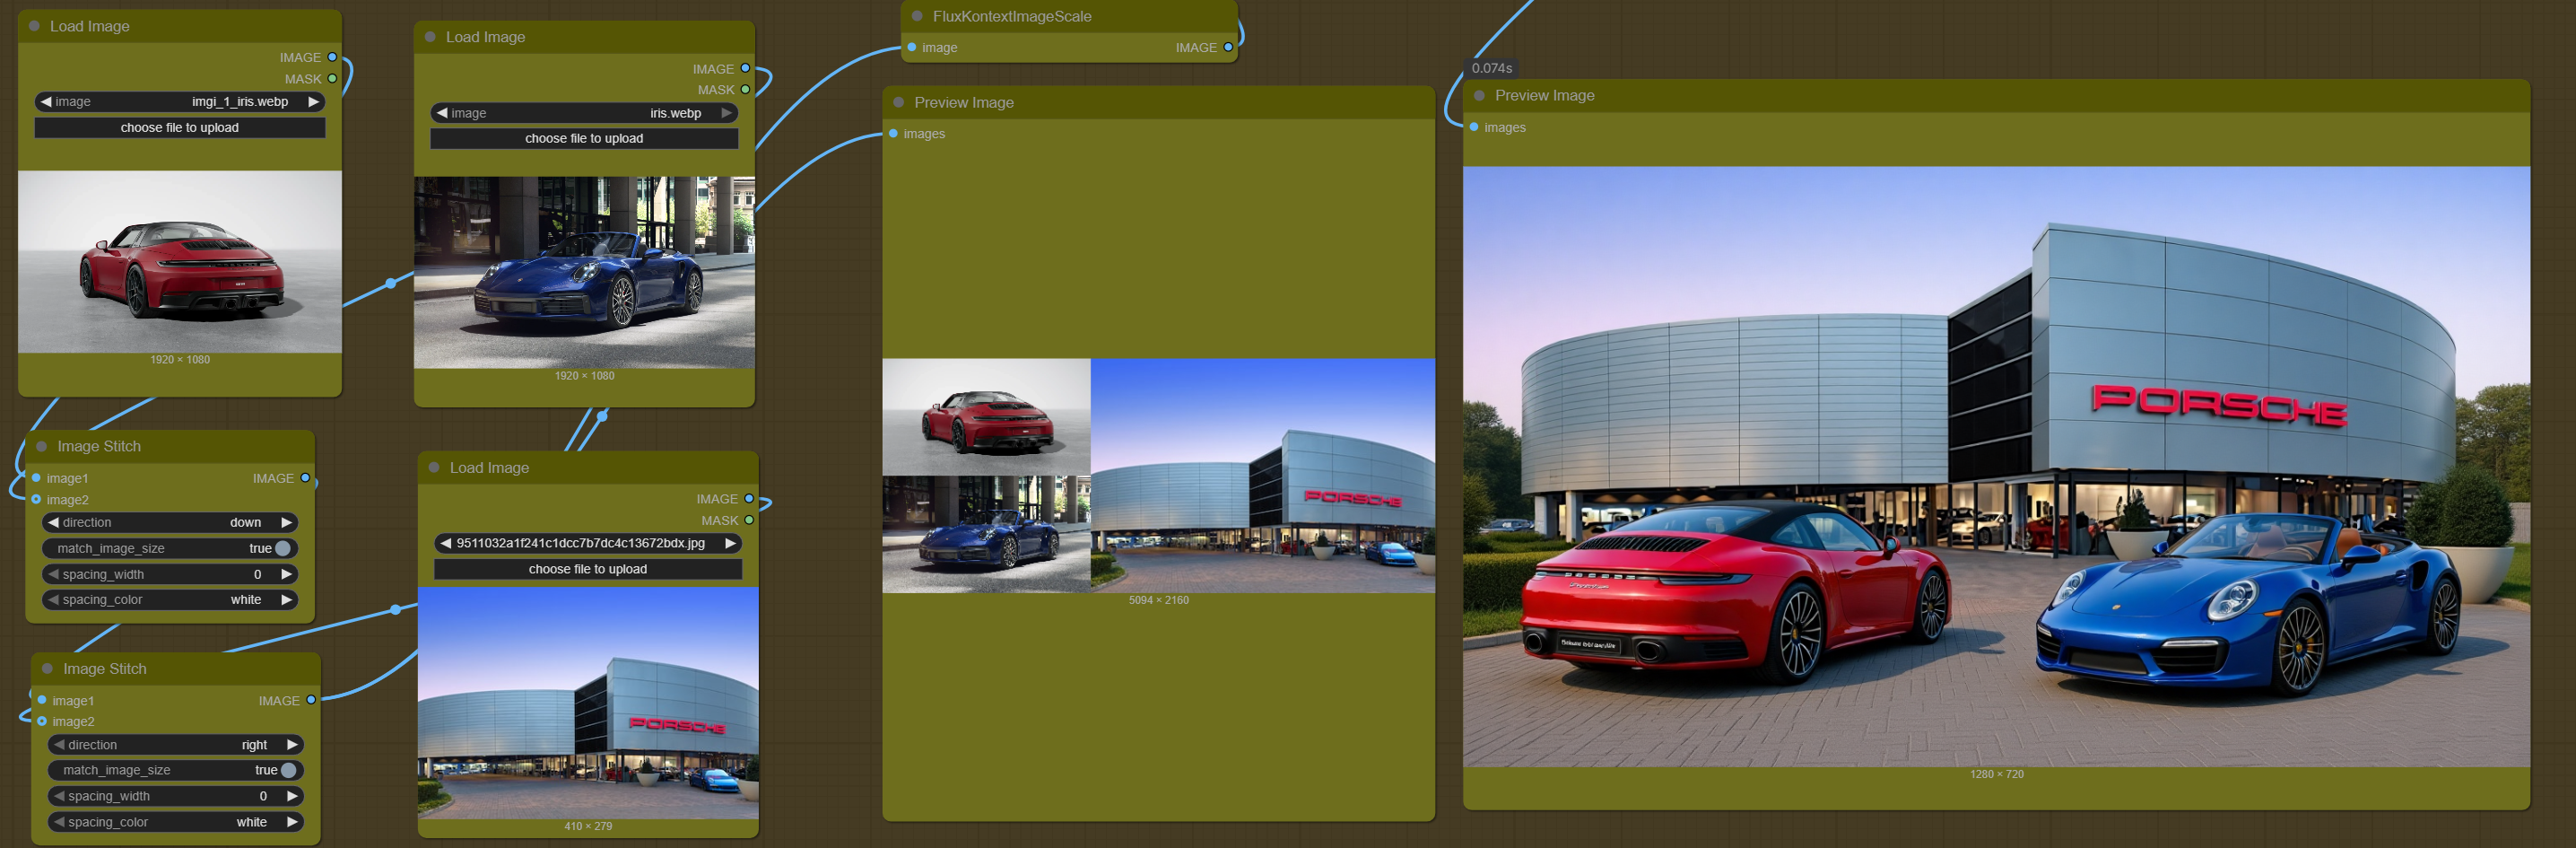Screen dimensions: 2576x848
Task: Click IMAGE output port of iris.webp Load Image node
Action: pyautogui.click(x=745, y=68)
